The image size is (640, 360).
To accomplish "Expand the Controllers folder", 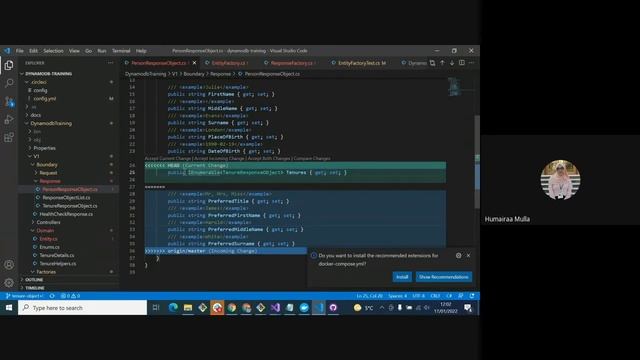I will pos(48,222).
